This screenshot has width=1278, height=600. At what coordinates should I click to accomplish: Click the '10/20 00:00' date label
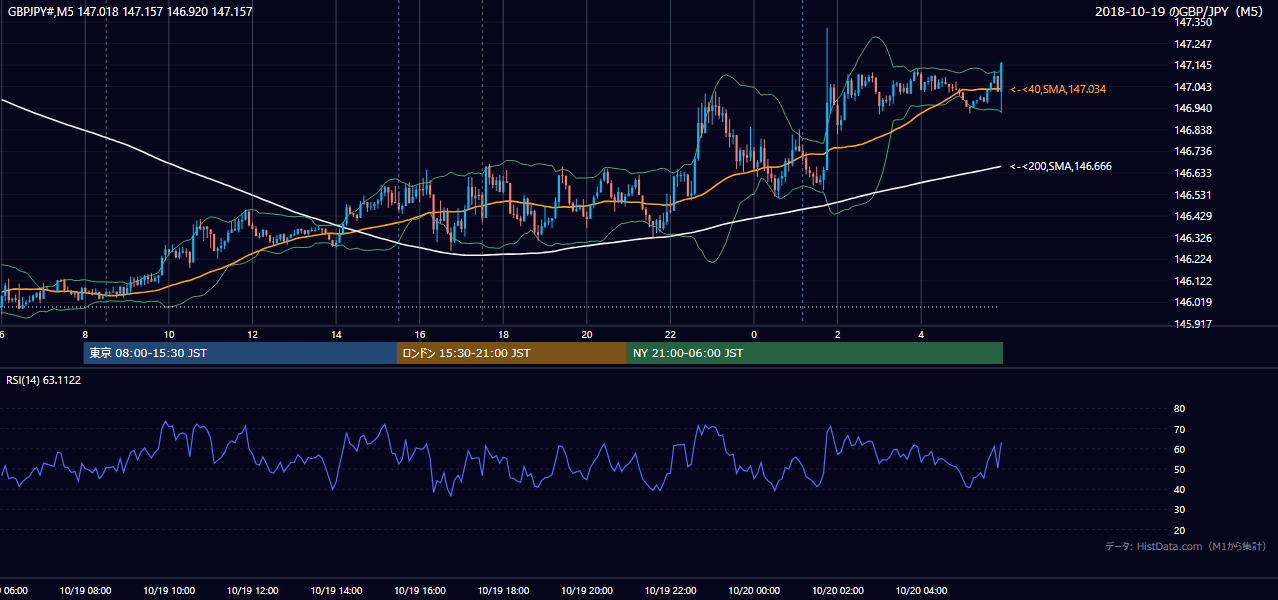[754, 591]
